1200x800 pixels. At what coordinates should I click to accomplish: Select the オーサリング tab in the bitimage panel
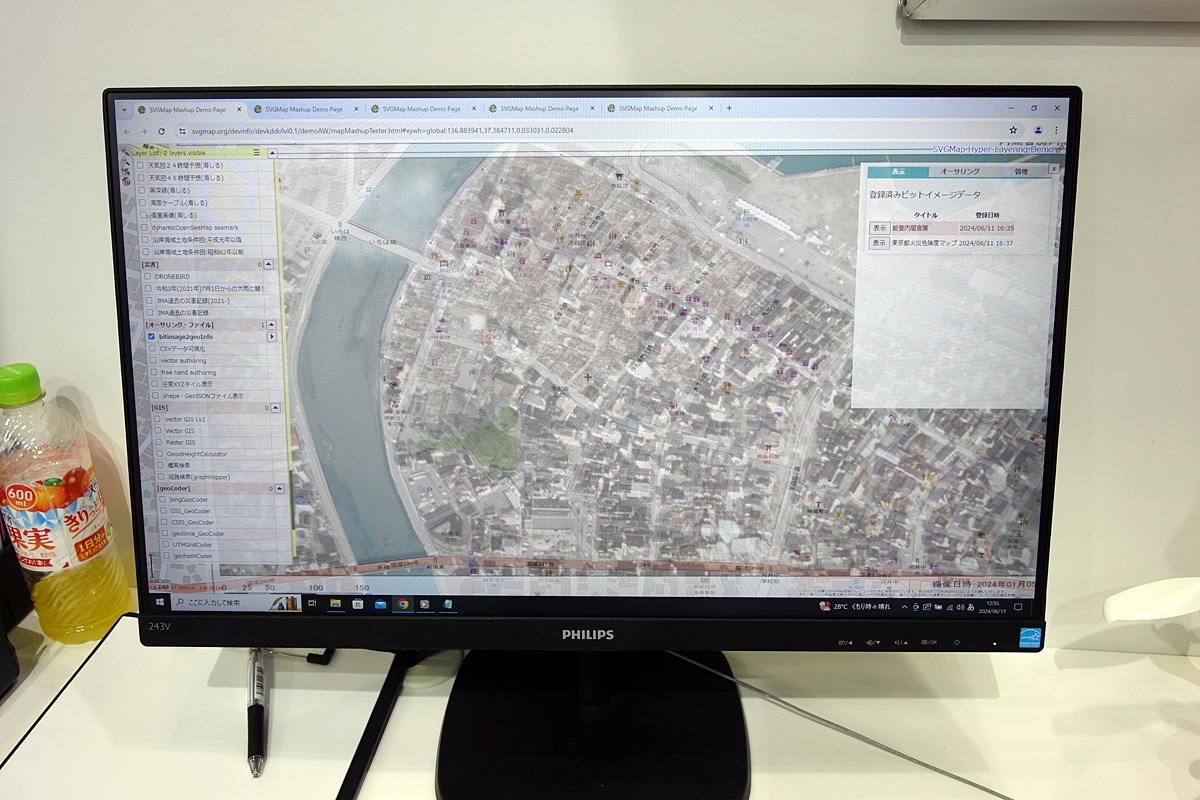click(959, 172)
